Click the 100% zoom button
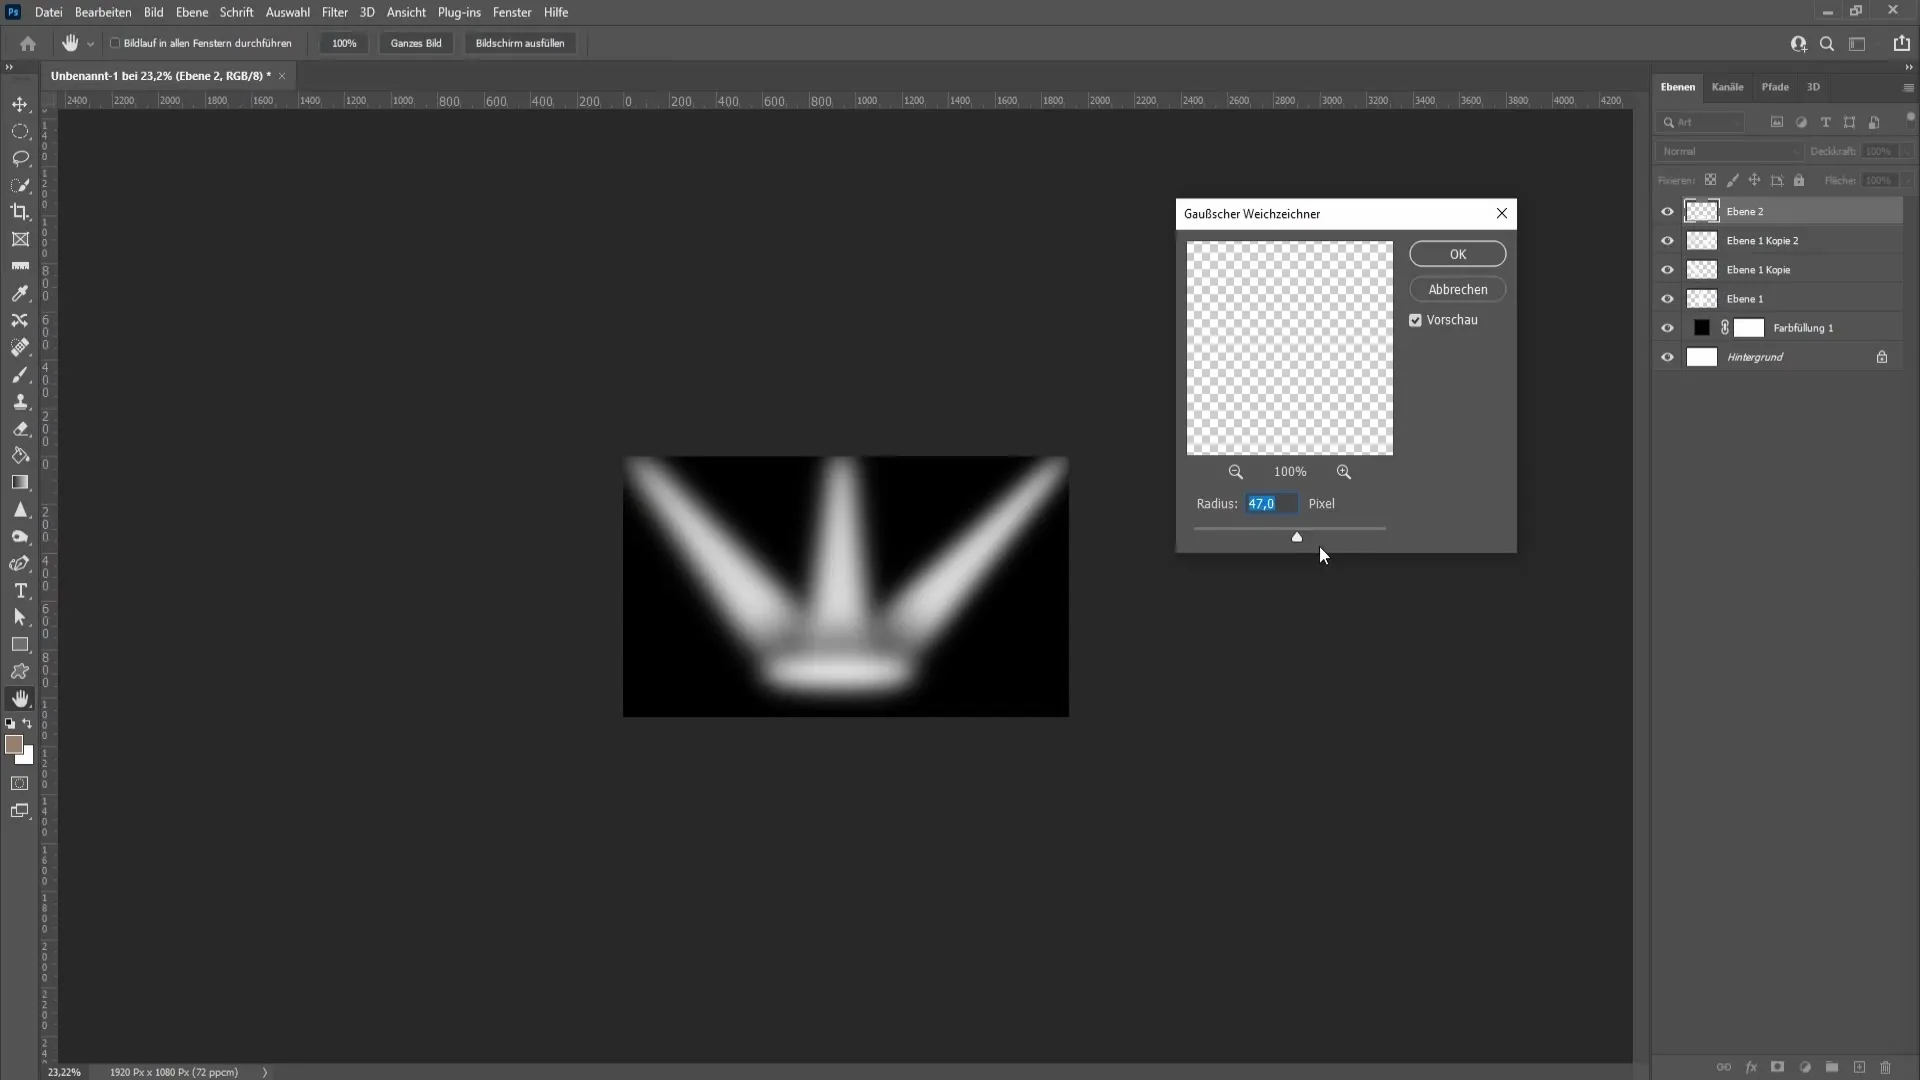Viewport: 1920px width, 1080px height. click(x=344, y=43)
